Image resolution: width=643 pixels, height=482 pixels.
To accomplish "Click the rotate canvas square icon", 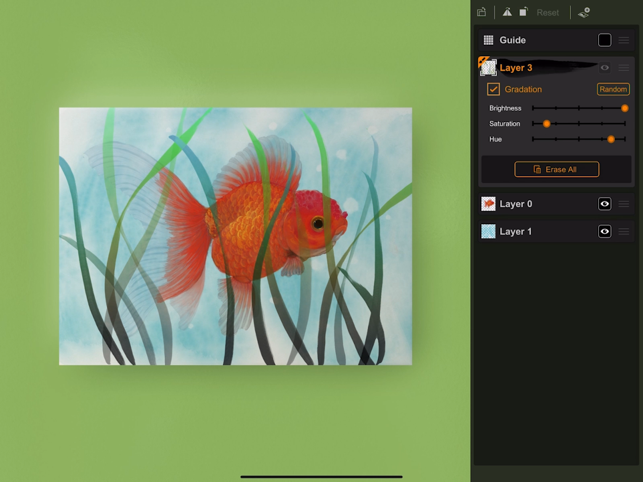I will coord(523,12).
